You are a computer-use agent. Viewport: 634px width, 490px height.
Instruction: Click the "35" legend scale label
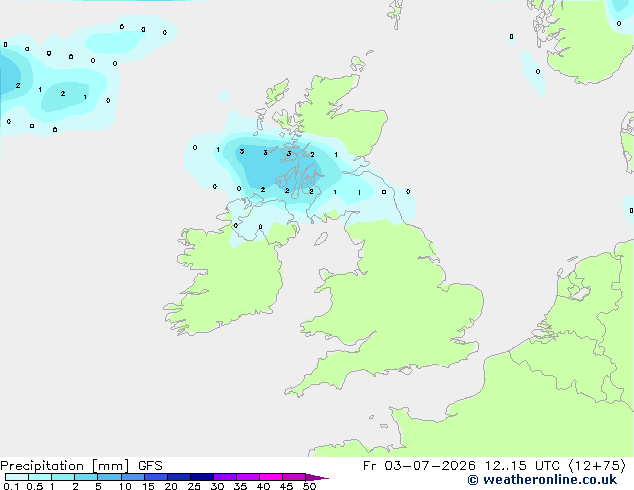click(240, 486)
